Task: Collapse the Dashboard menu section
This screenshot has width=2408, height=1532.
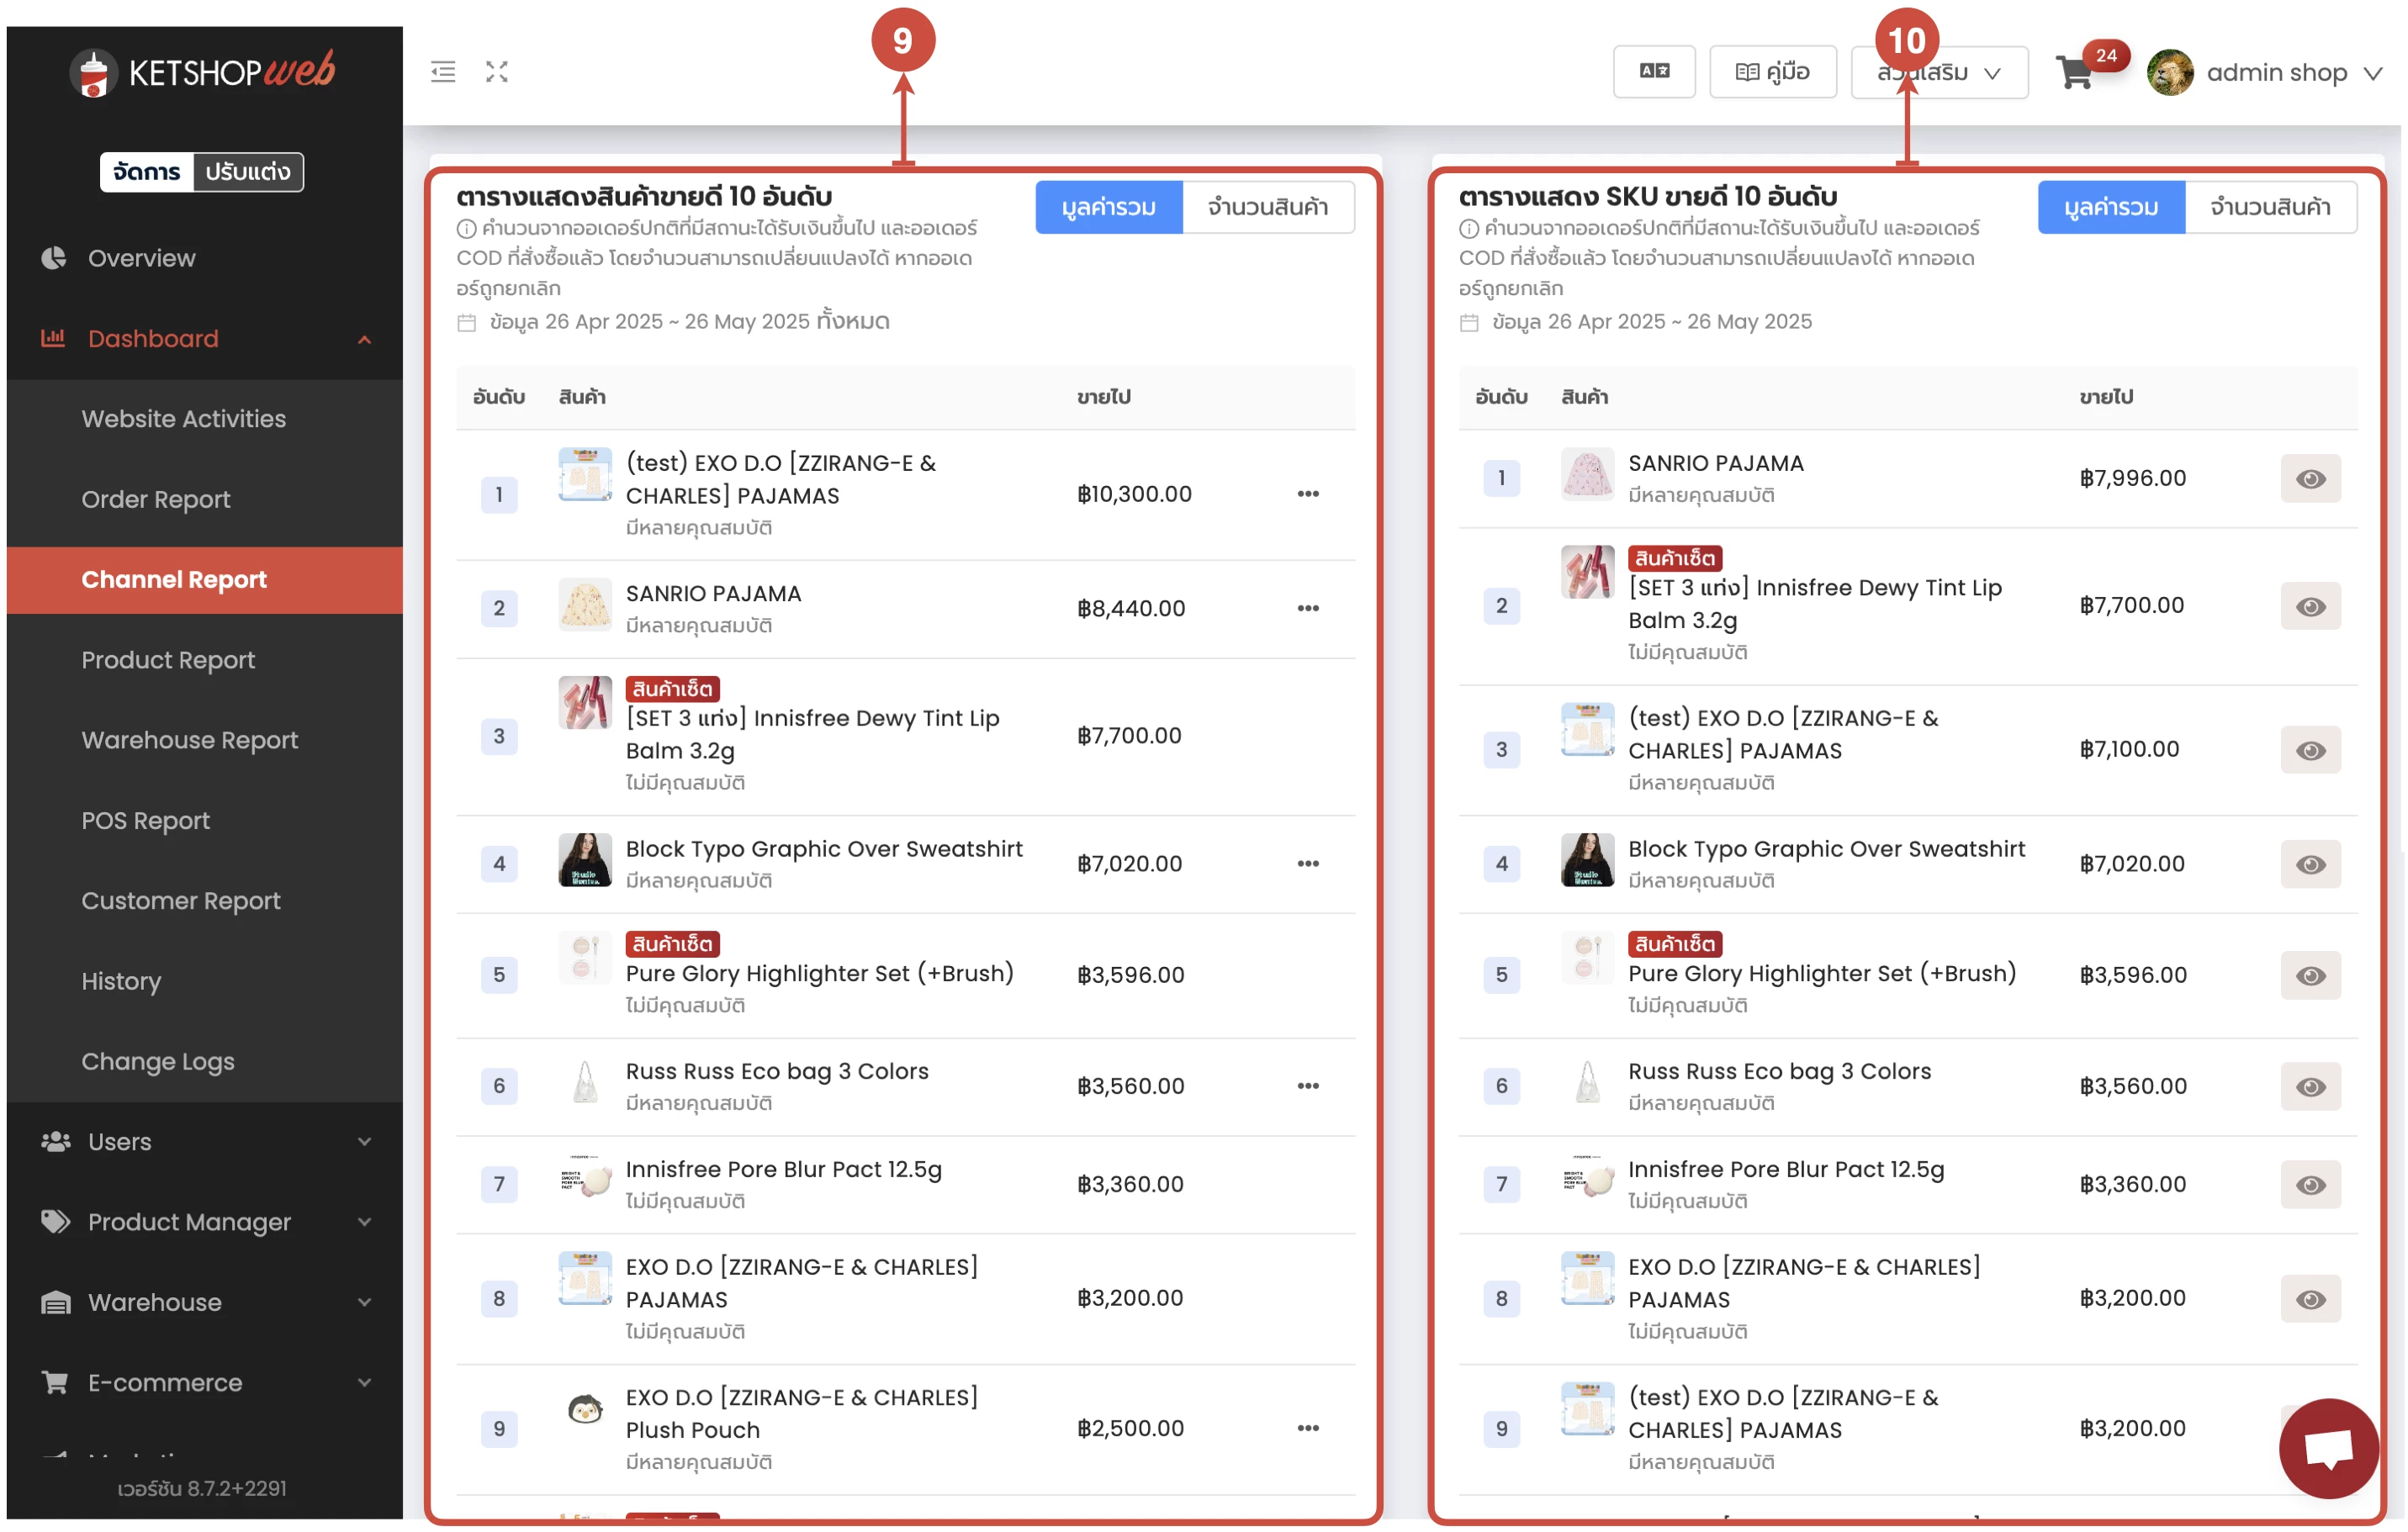Action: 365,340
